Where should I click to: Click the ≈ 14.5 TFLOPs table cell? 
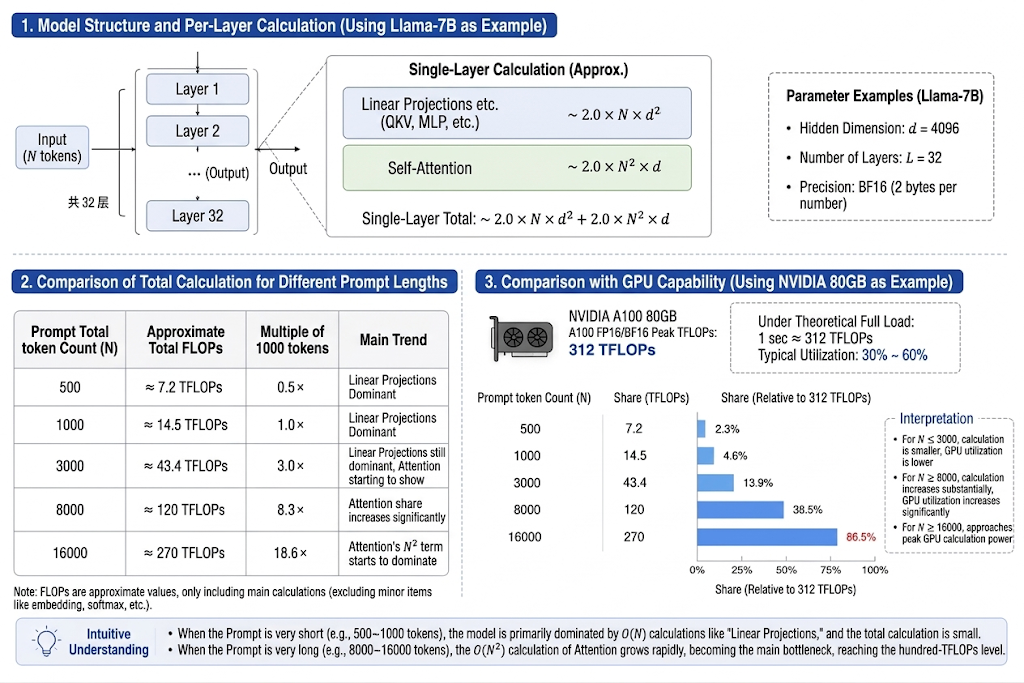[x=185, y=425]
